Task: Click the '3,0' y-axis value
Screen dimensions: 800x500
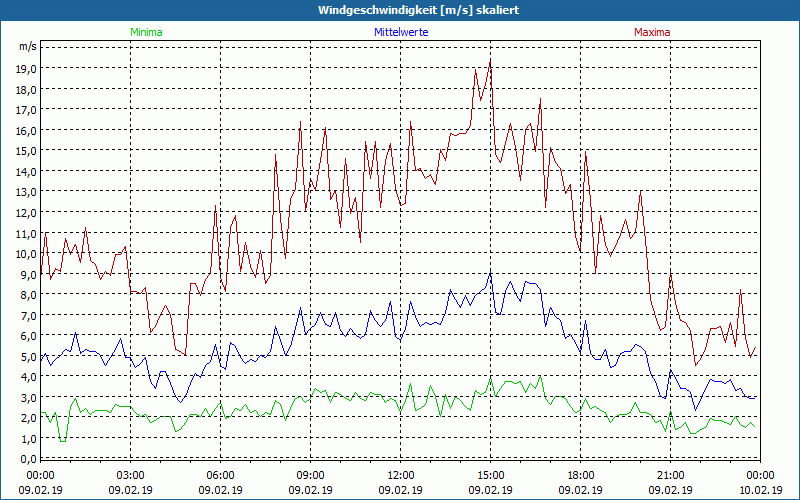Action: [30, 397]
